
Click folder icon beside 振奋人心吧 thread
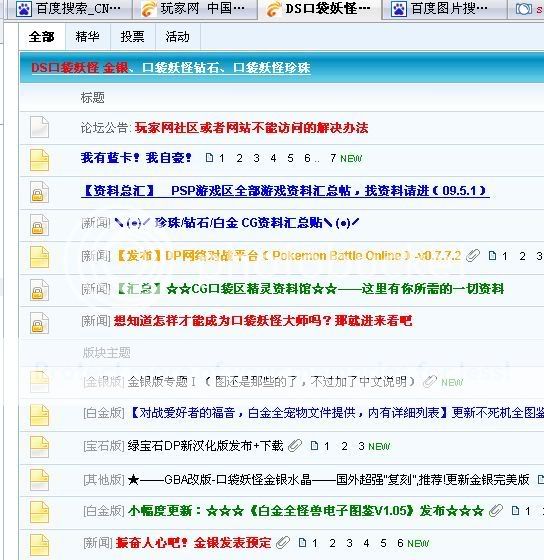click(39, 545)
